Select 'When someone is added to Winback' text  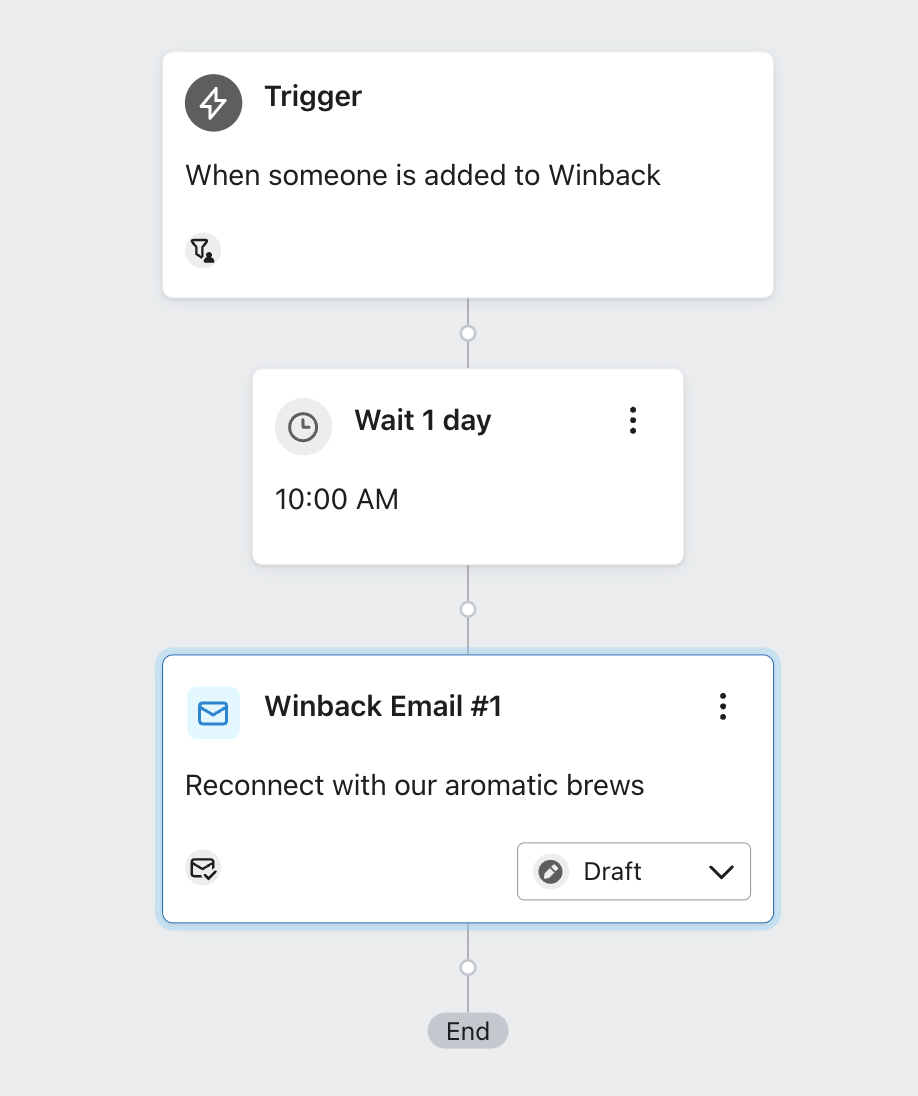point(422,175)
